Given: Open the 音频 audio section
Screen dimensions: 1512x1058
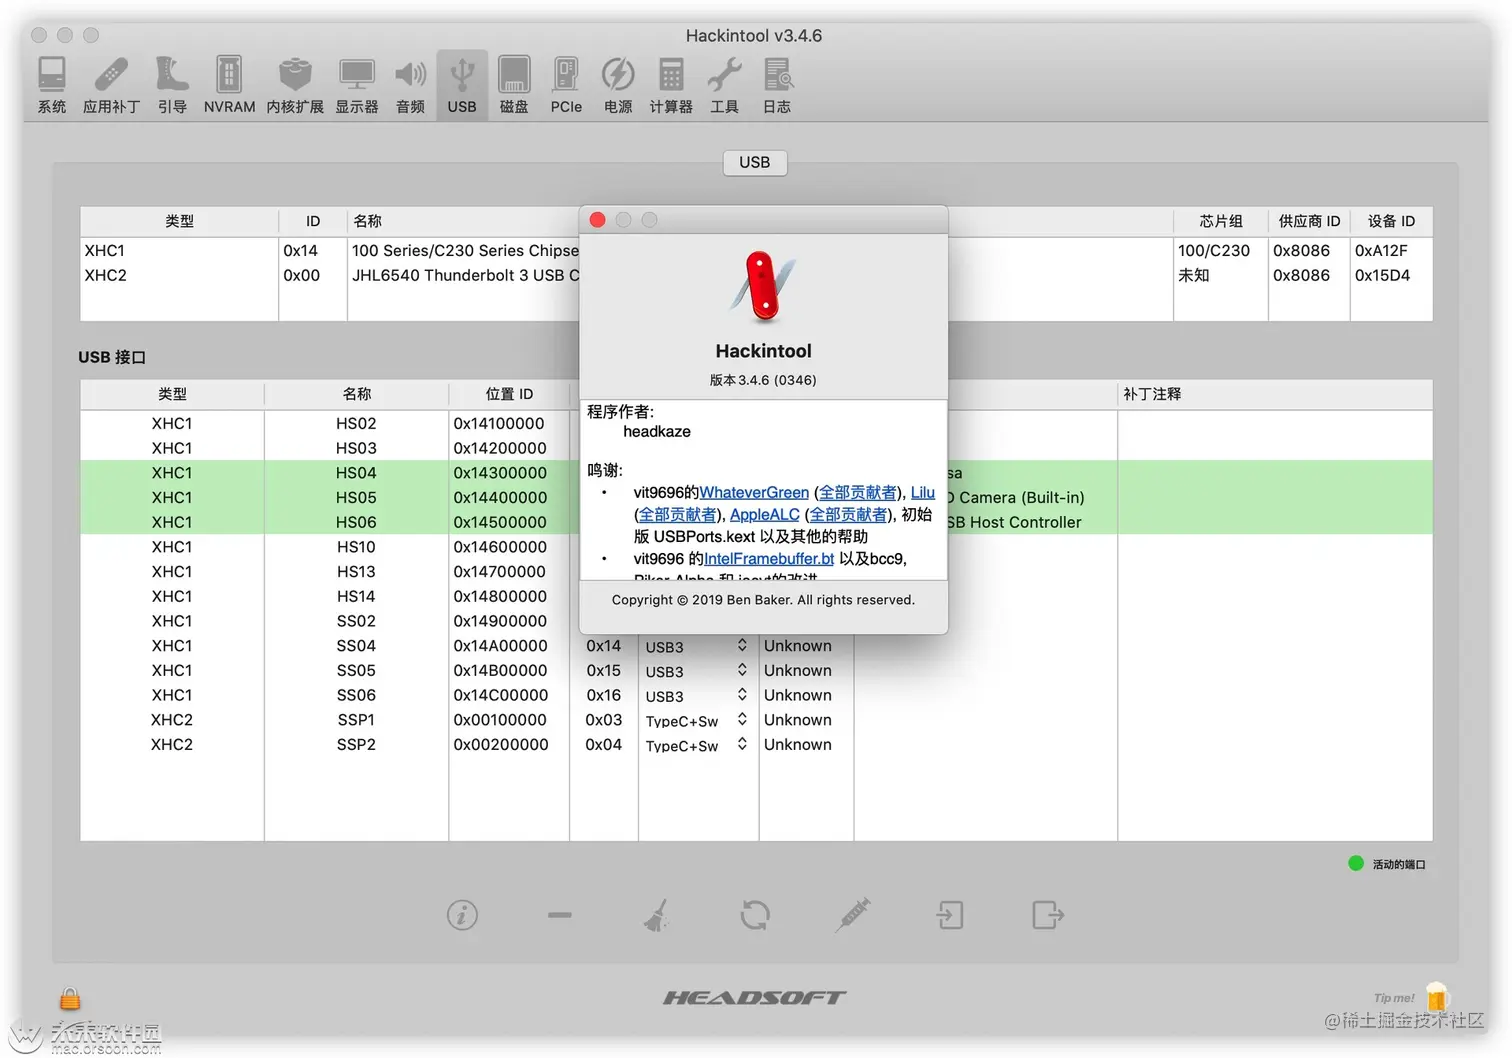Looking at the screenshot, I should coord(410,85).
